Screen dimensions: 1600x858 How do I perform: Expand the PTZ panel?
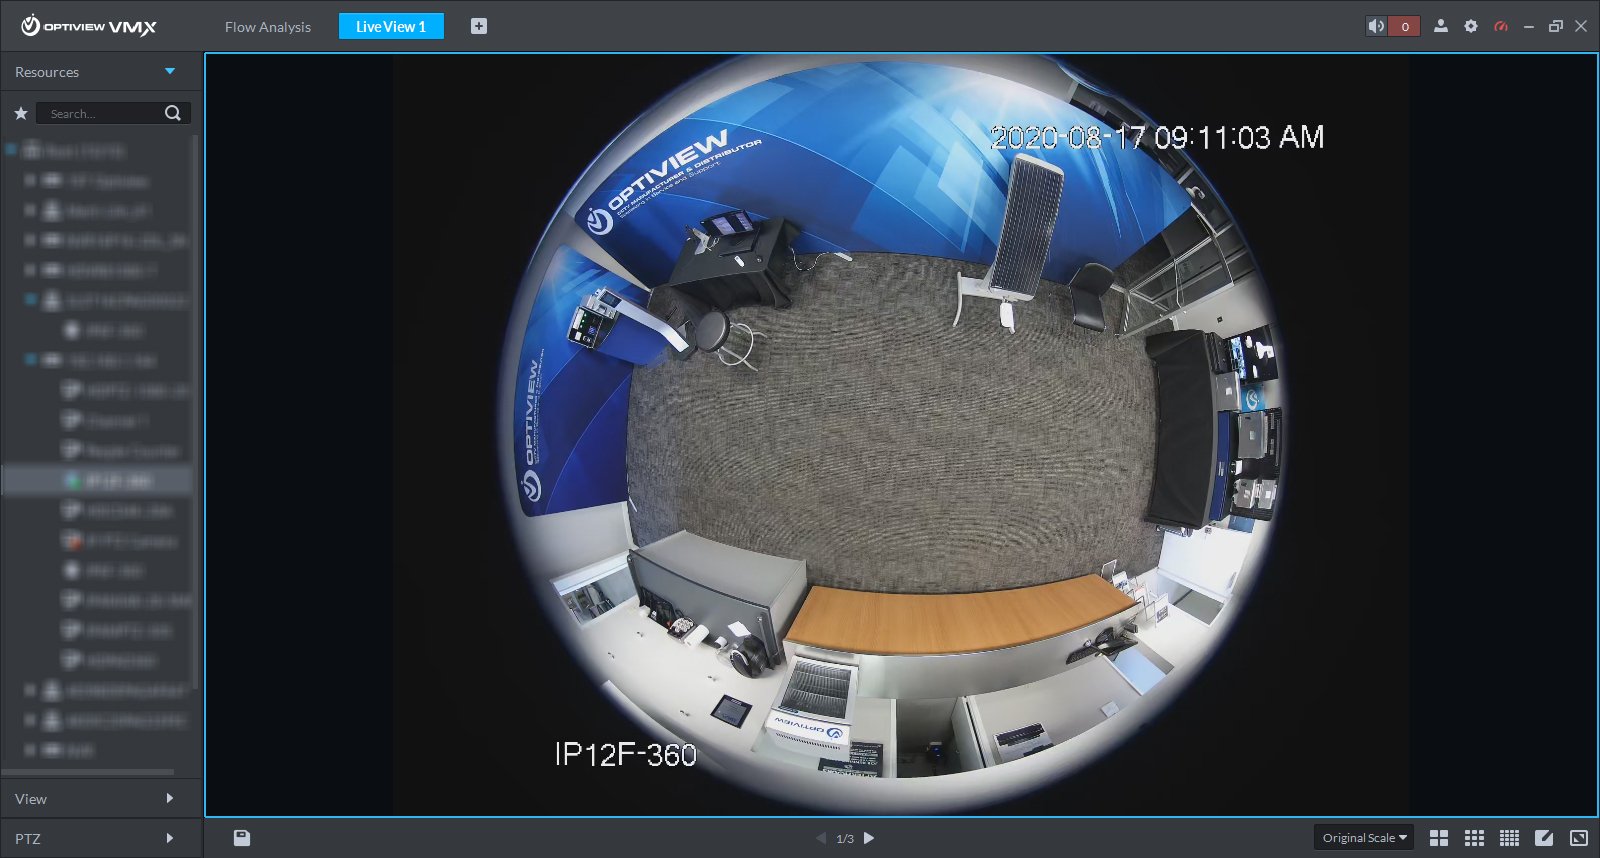(x=169, y=838)
